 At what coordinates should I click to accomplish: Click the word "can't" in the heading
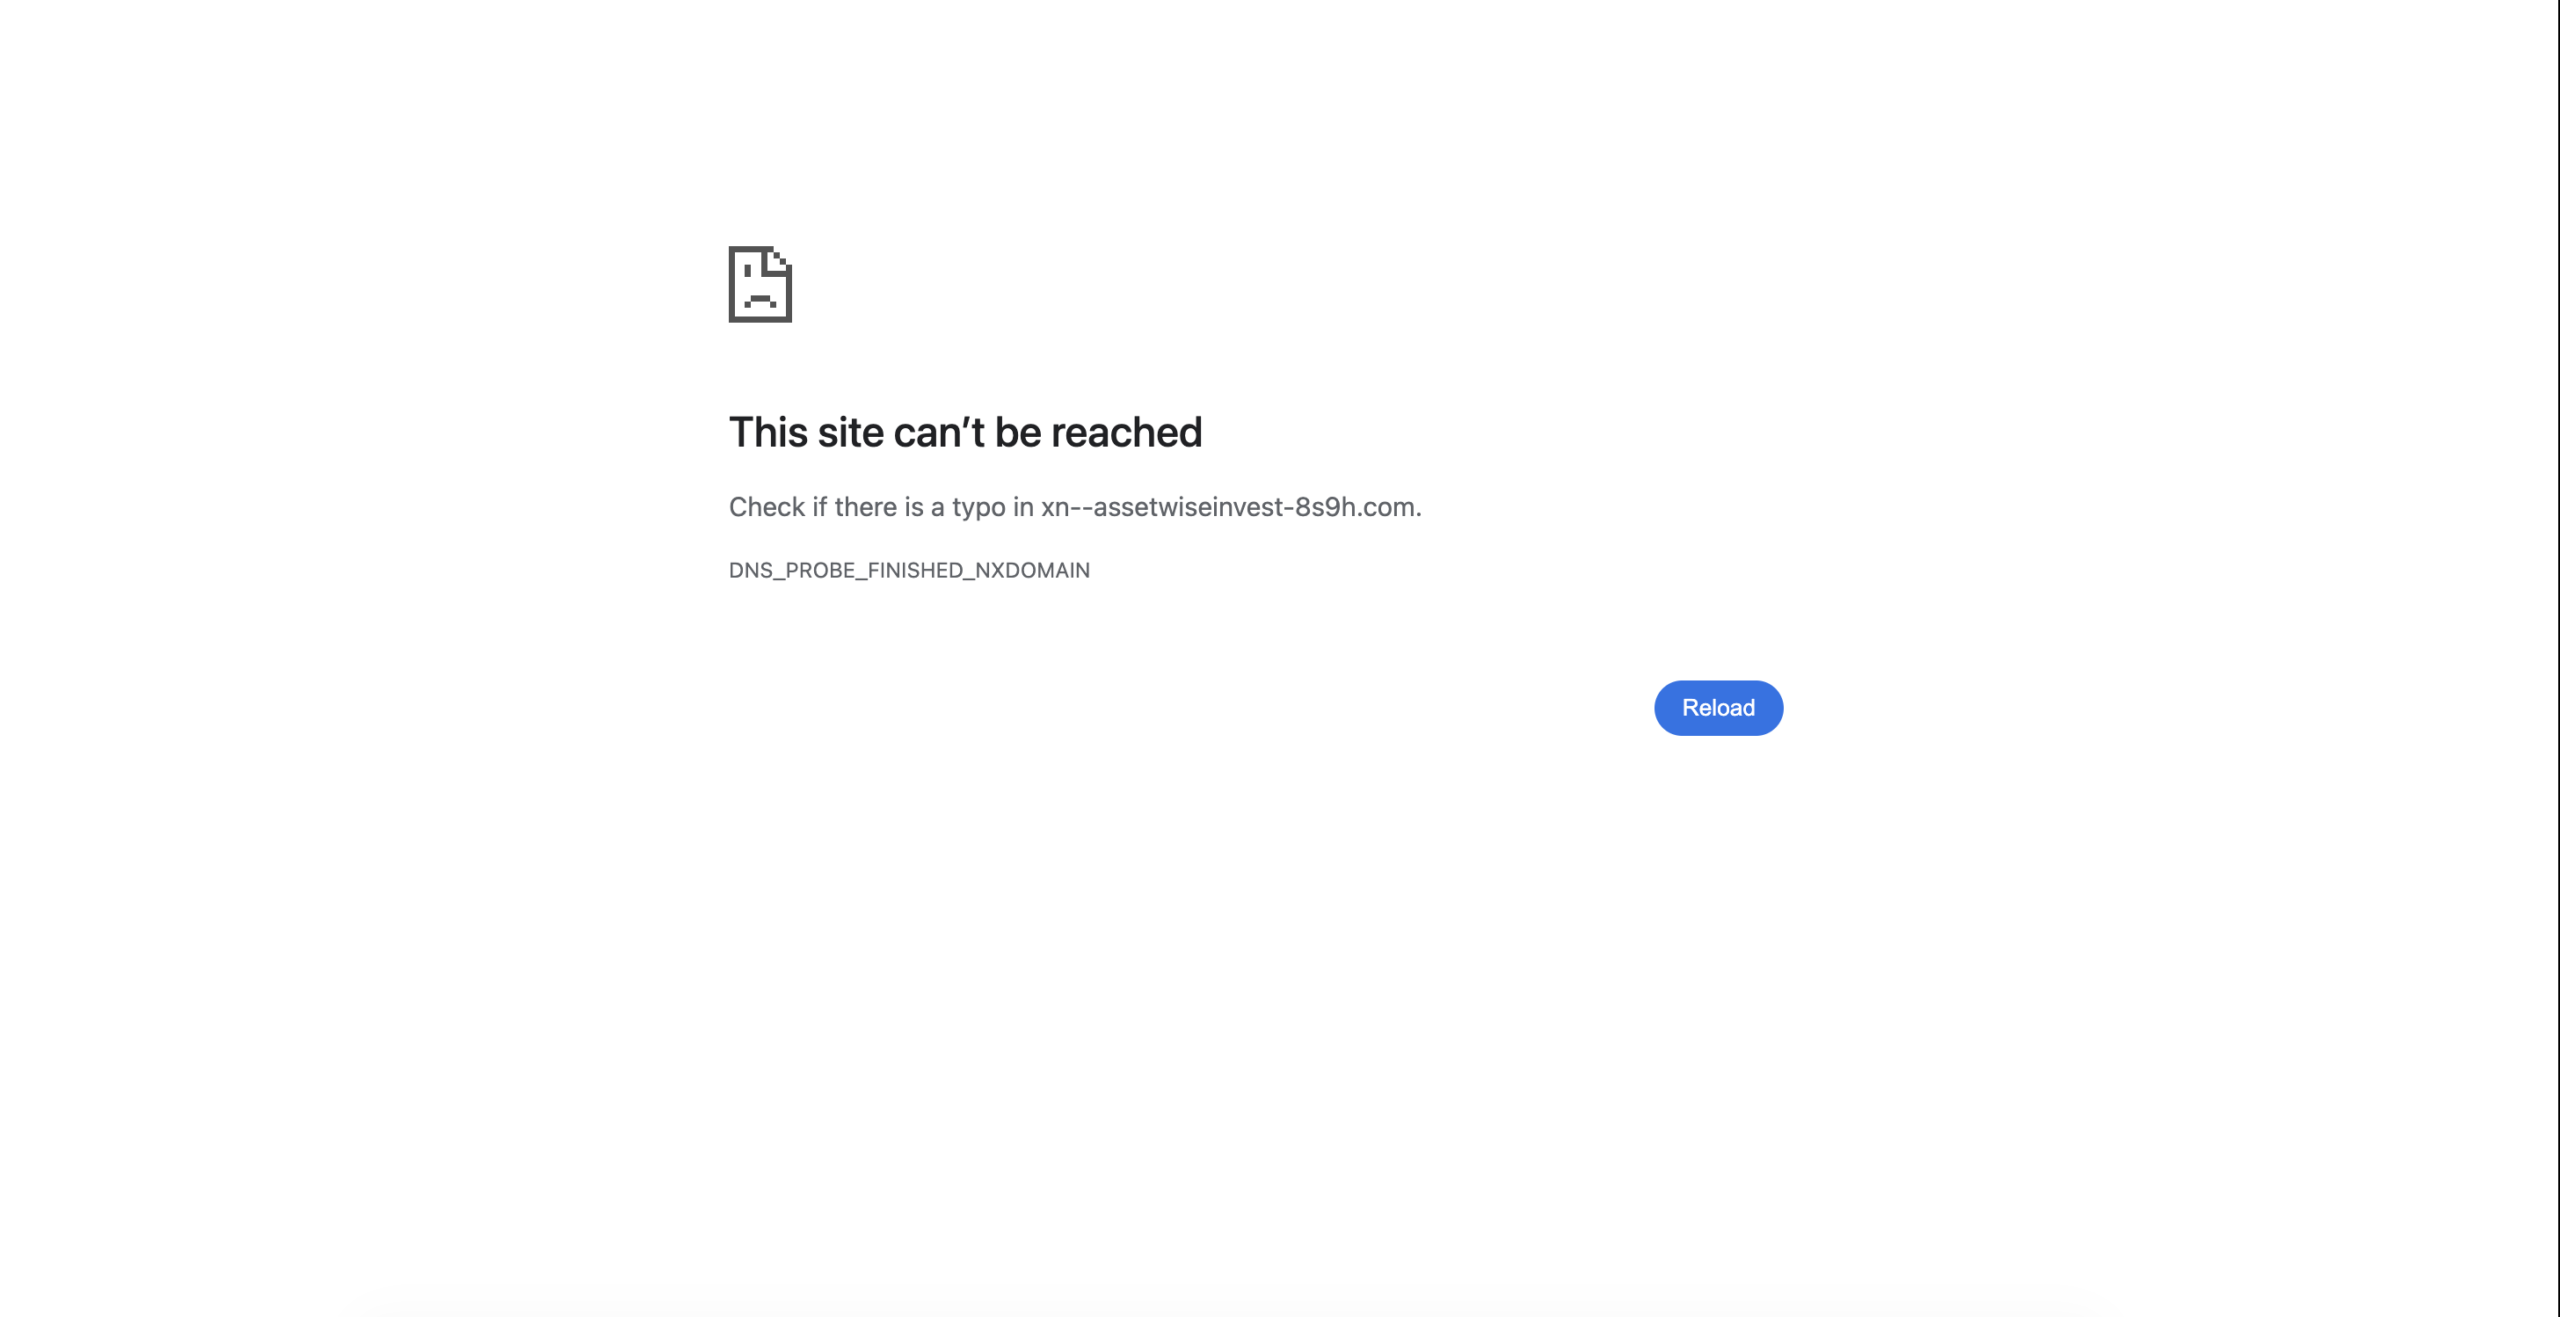click(x=939, y=432)
